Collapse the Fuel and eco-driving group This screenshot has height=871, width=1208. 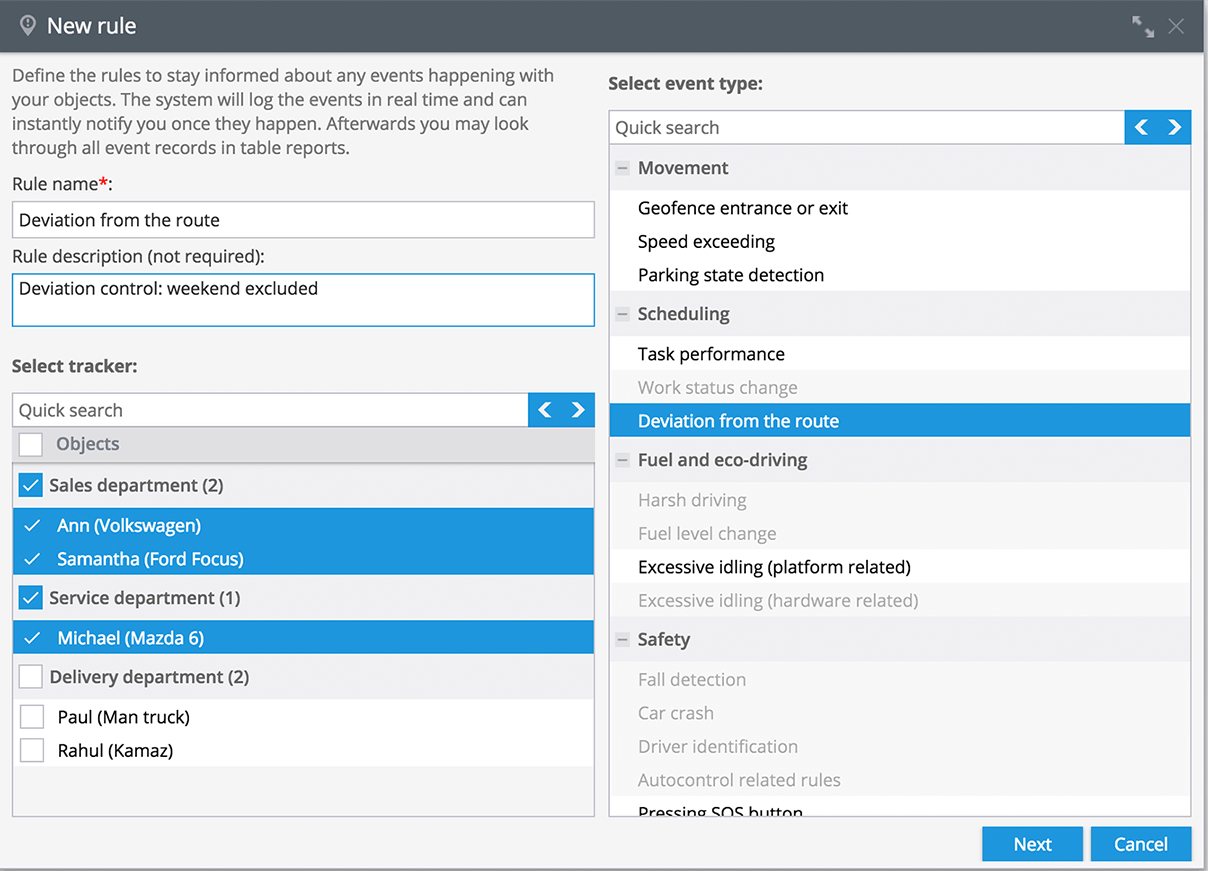(623, 461)
